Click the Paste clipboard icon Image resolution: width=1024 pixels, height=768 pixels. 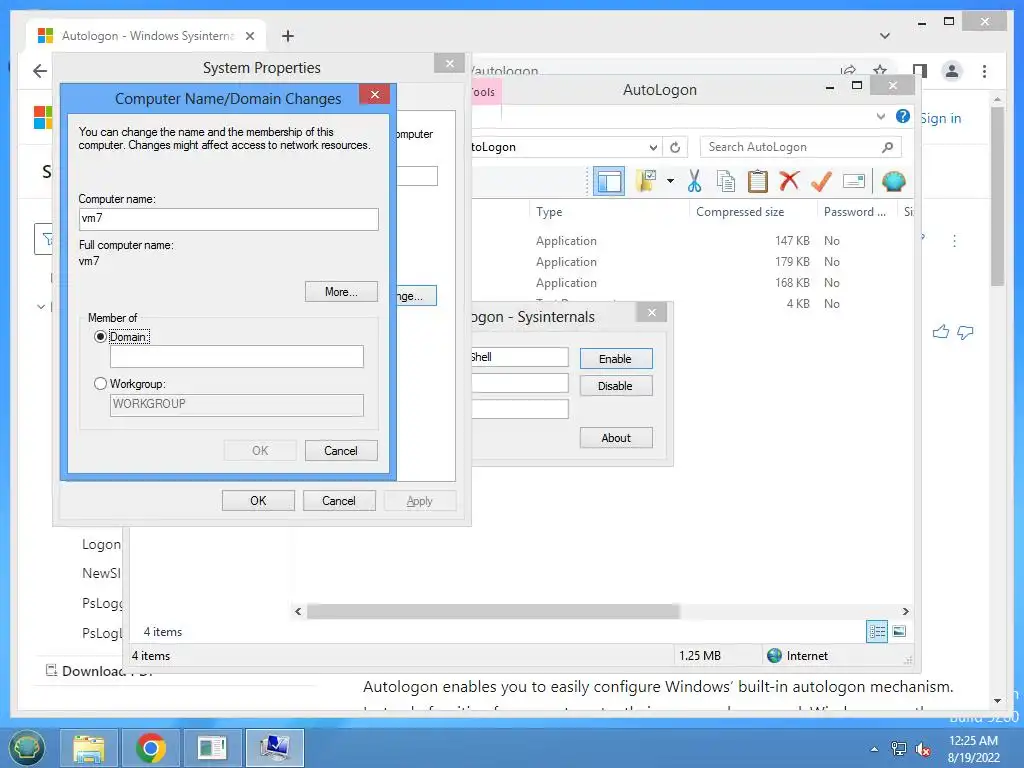coord(758,182)
